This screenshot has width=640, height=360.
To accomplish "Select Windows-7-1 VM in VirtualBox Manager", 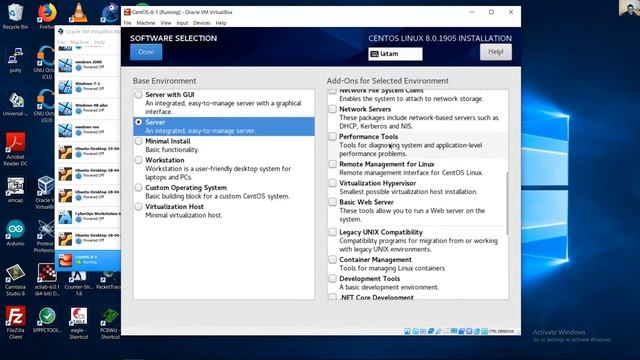I will [x=88, y=87].
